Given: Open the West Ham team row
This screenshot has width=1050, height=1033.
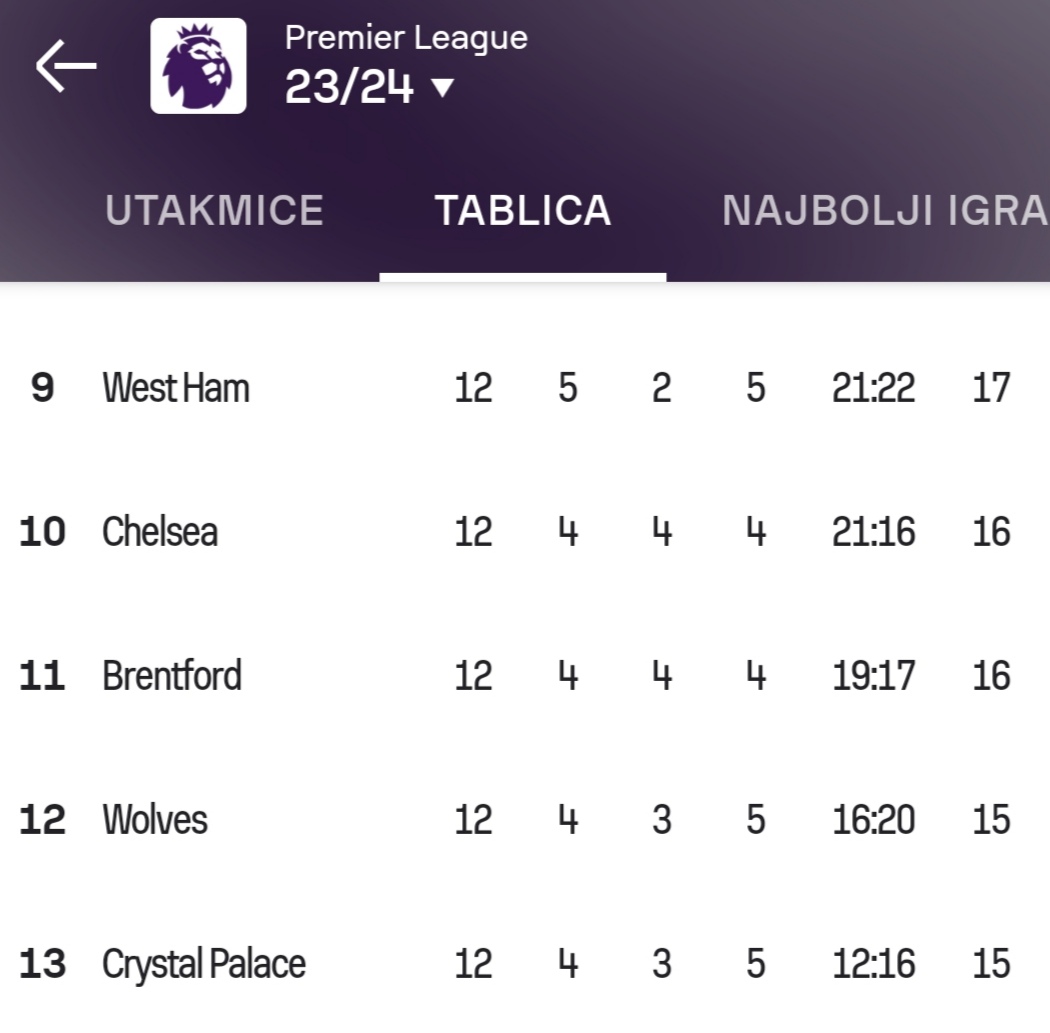Looking at the screenshot, I should click(176, 388).
